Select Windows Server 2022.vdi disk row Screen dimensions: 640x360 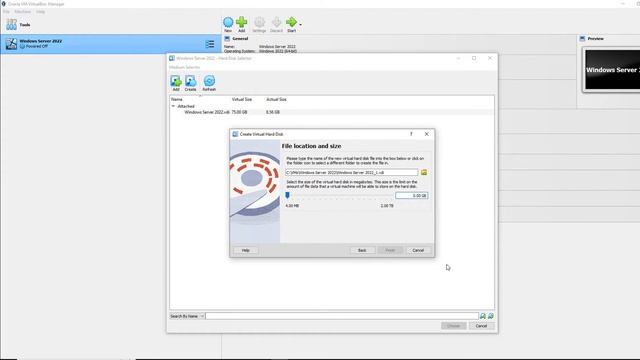click(331, 112)
